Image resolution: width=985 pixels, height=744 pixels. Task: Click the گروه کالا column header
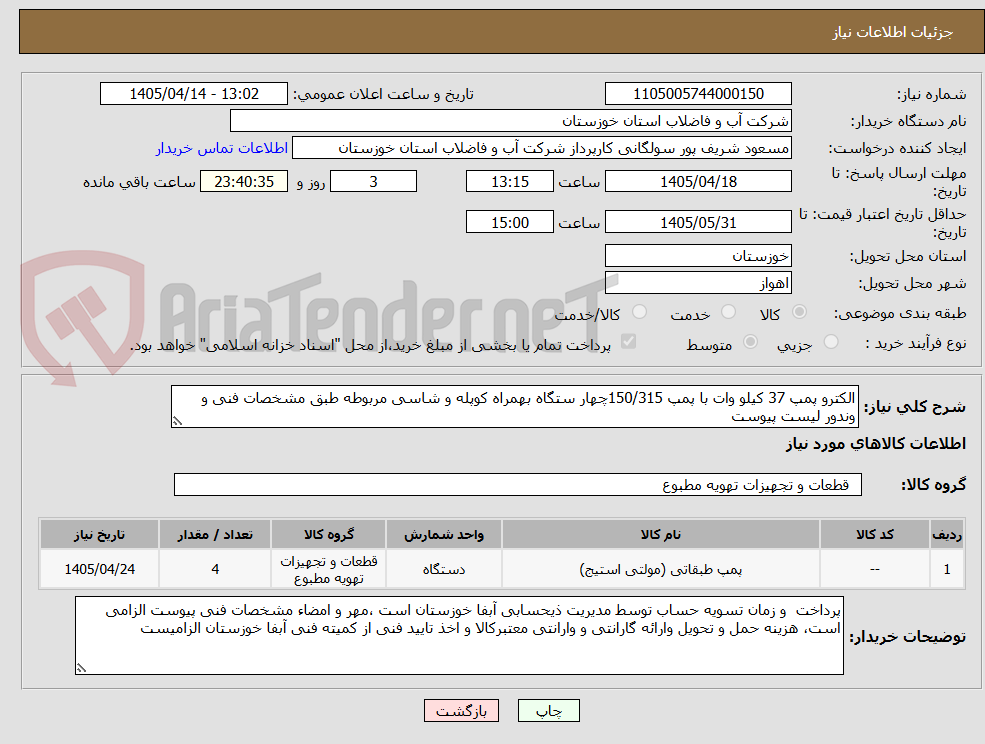click(329, 534)
